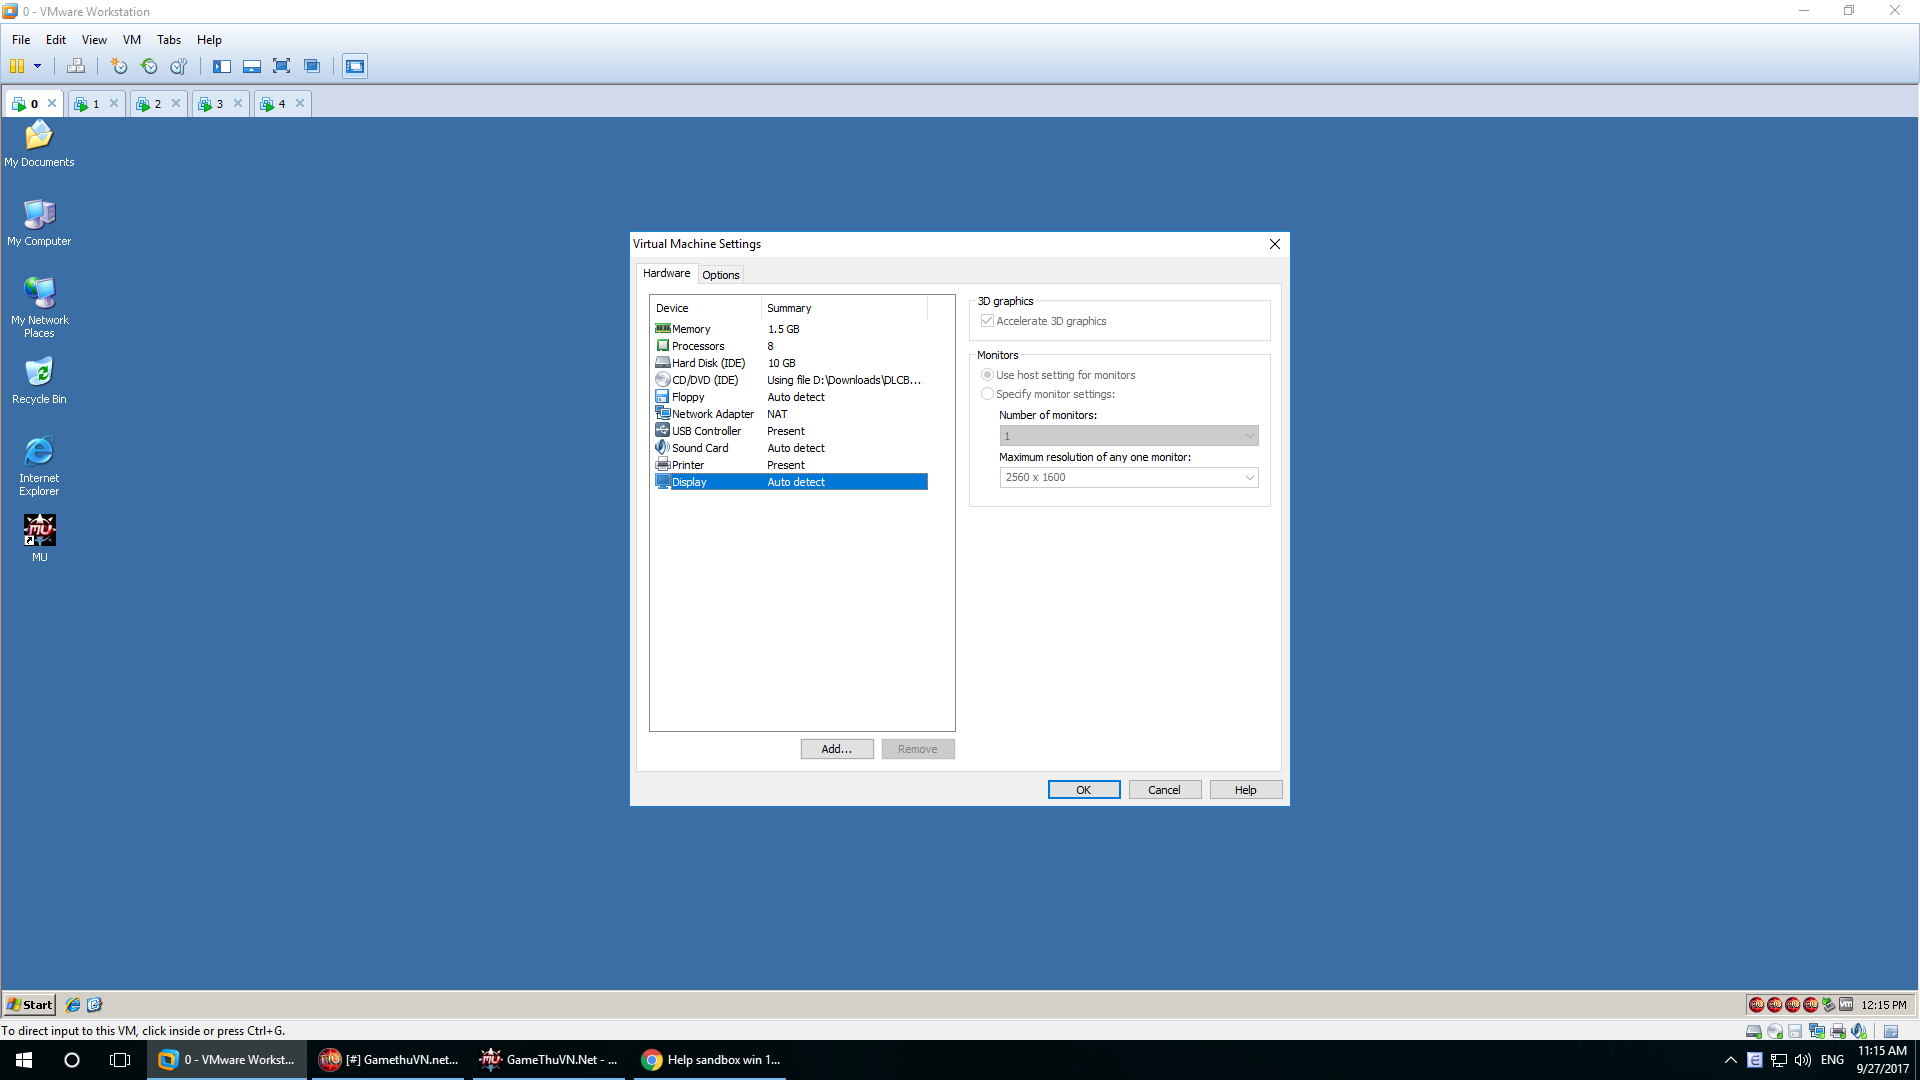Click the yellow Suspend VM pause icon
This screenshot has width=1920, height=1080.
pos(17,66)
